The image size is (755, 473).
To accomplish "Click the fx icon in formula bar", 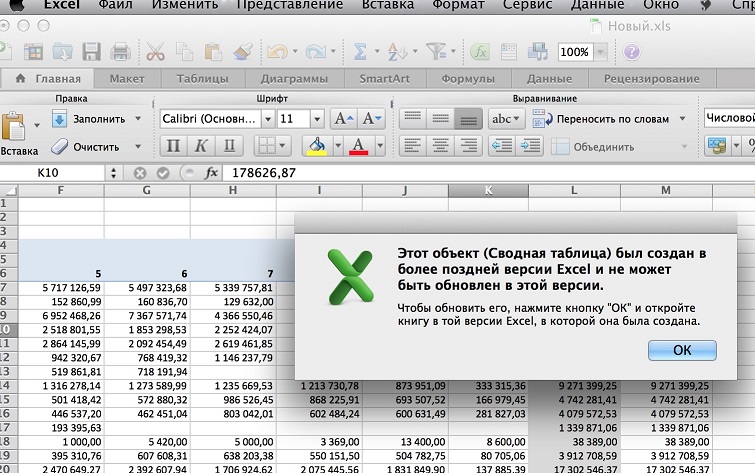I will (x=211, y=173).
